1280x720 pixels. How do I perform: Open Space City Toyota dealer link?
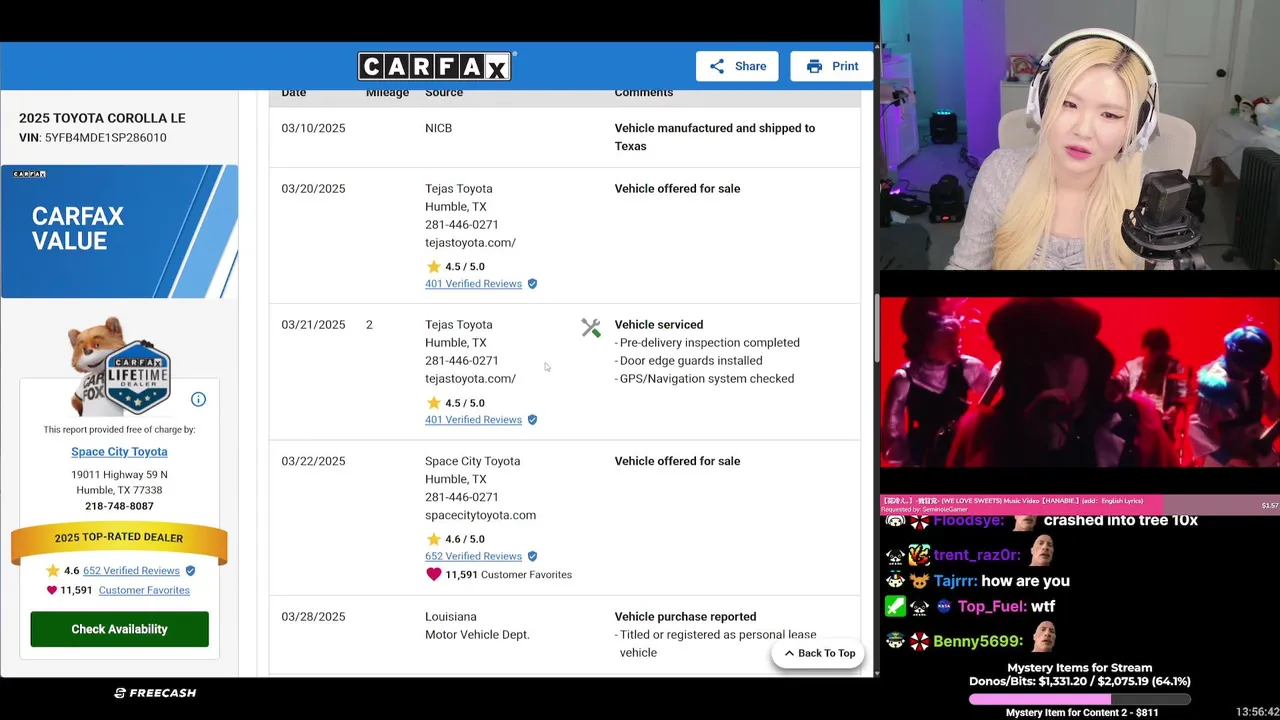point(119,452)
